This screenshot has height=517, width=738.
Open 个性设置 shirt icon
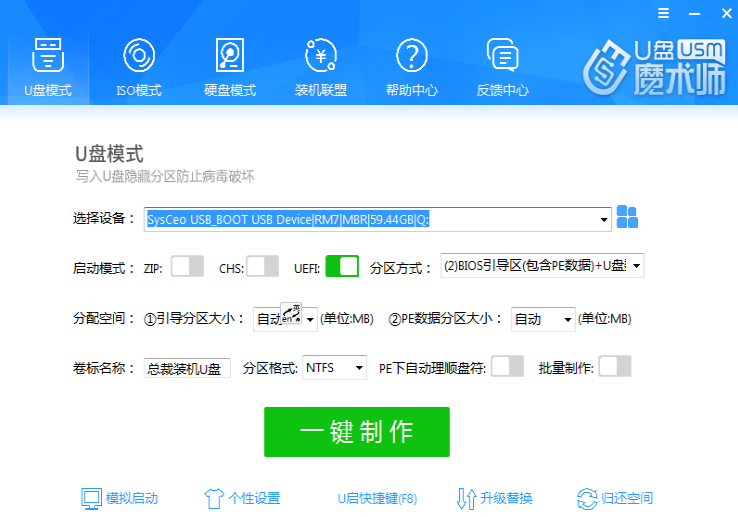click(x=212, y=498)
